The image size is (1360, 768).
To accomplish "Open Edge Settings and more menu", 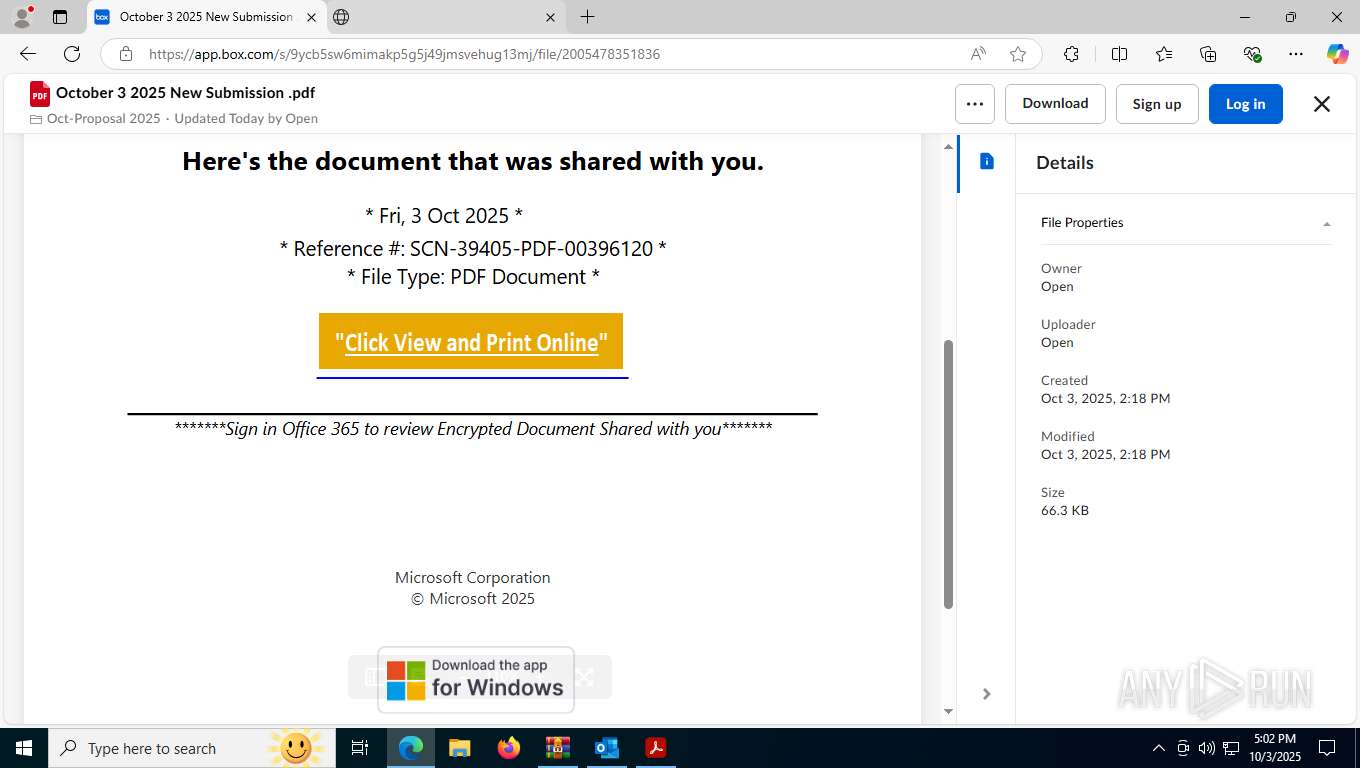I will 1296,54.
